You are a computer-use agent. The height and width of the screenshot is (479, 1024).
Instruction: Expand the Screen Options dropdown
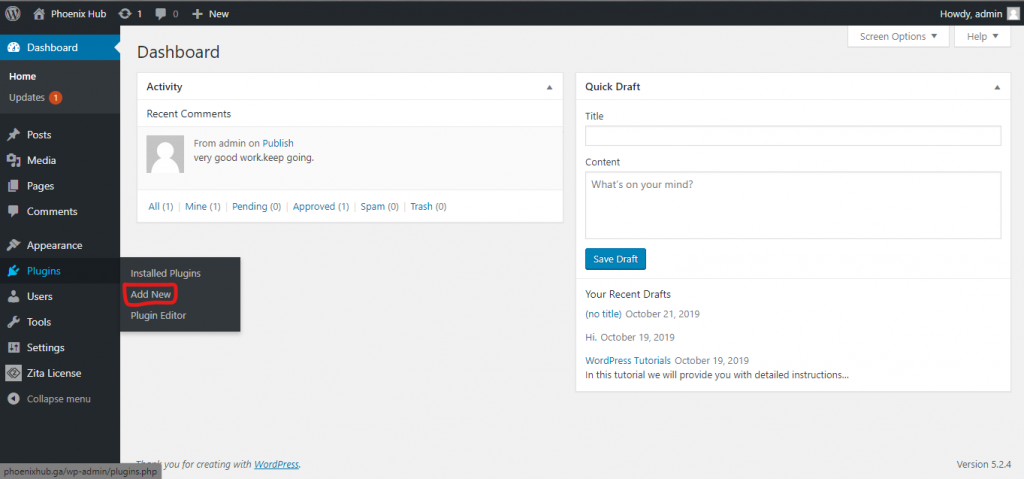click(x=898, y=37)
